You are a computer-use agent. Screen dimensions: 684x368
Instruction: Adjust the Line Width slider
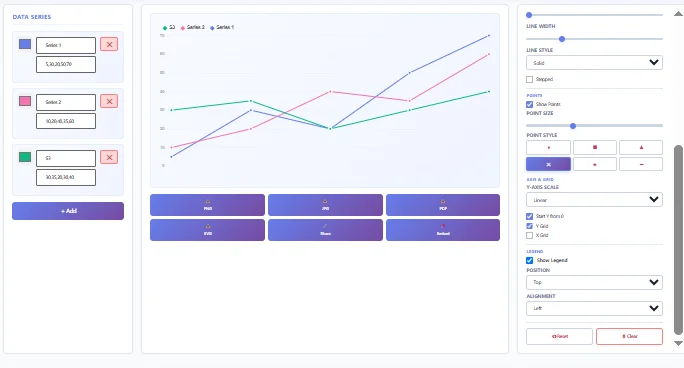tap(595, 39)
